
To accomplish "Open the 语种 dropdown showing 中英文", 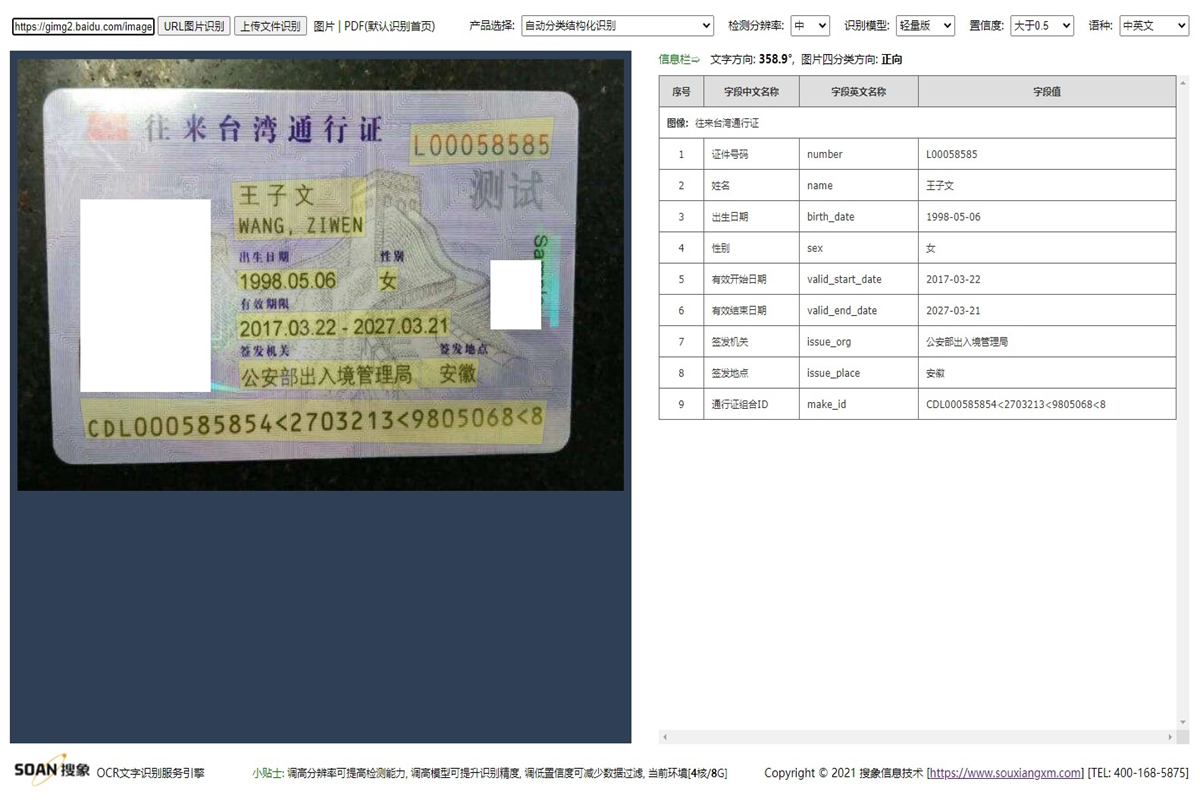I will (x=1153, y=25).
